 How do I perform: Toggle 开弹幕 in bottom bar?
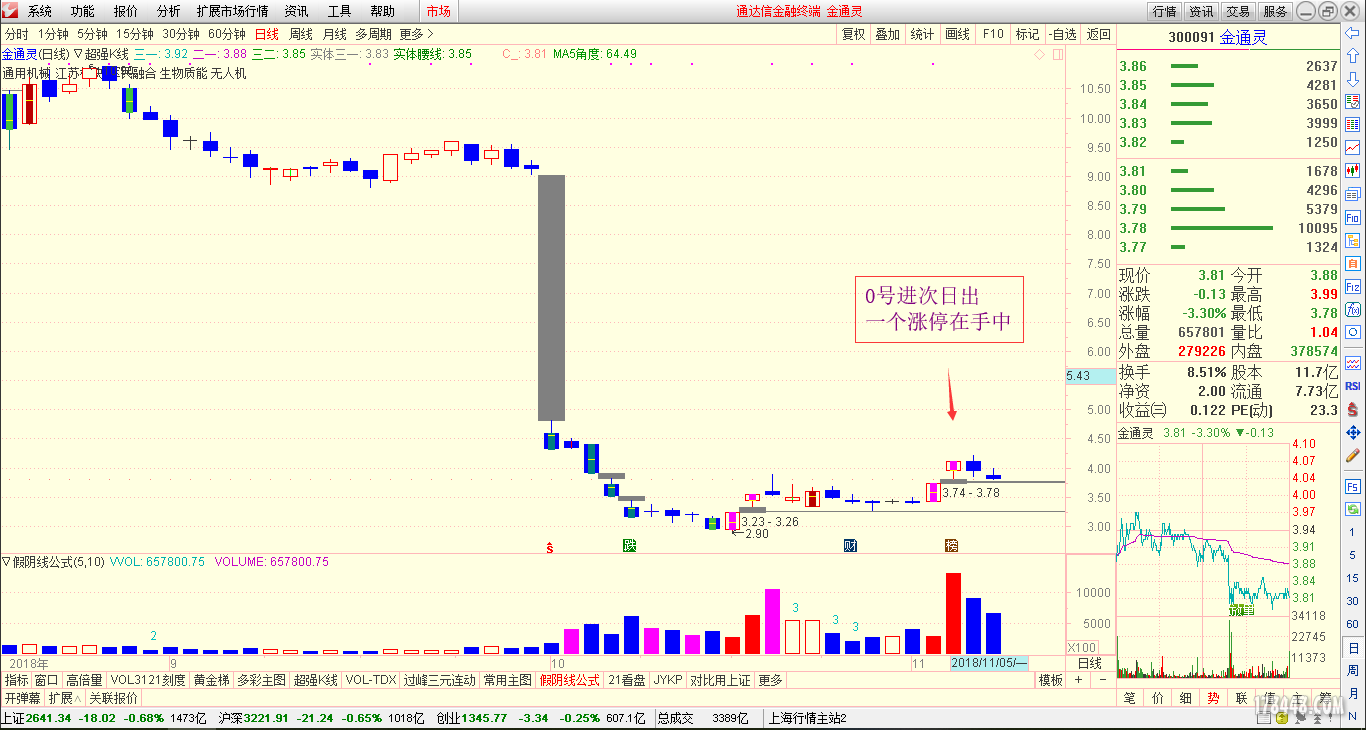coord(22,698)
